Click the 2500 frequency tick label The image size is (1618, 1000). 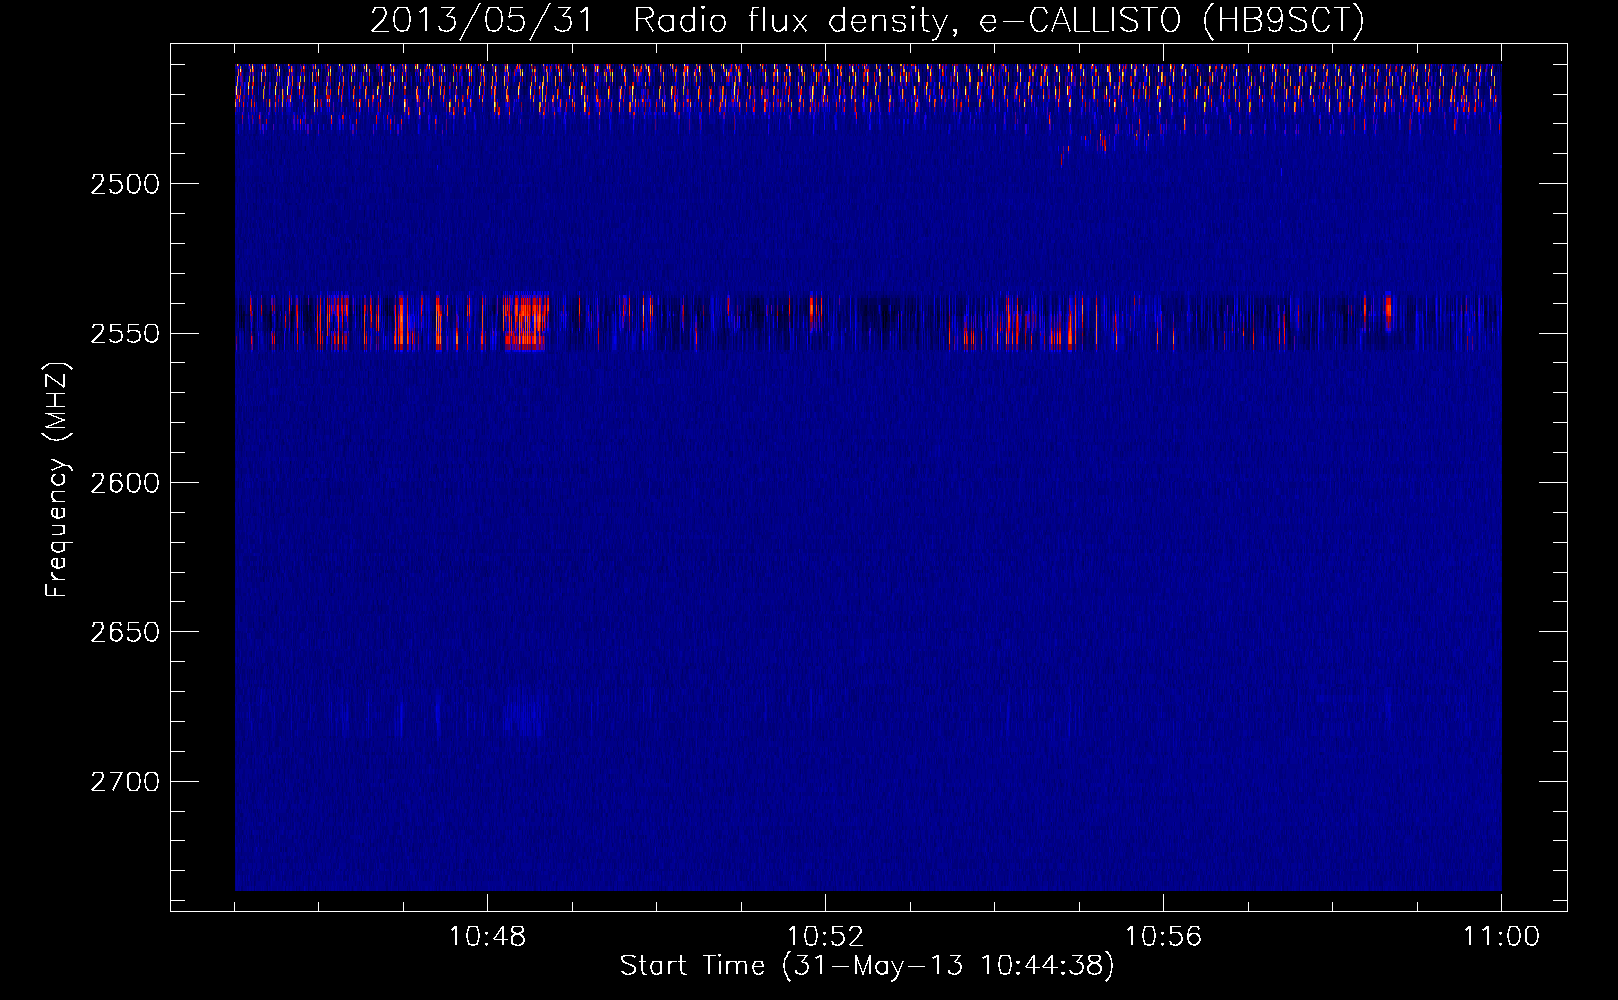(125, 184)
